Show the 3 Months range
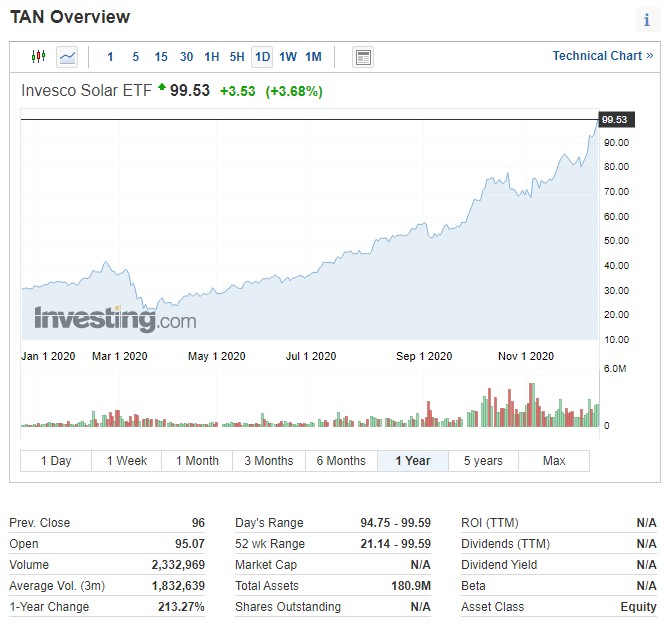Screen dimensions: 668x623 click(269, 461)
